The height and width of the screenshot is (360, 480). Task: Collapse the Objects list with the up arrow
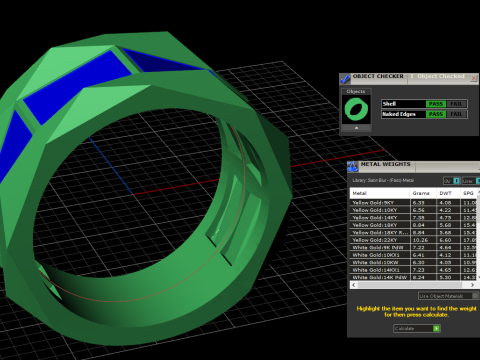[x=356, y=128]
